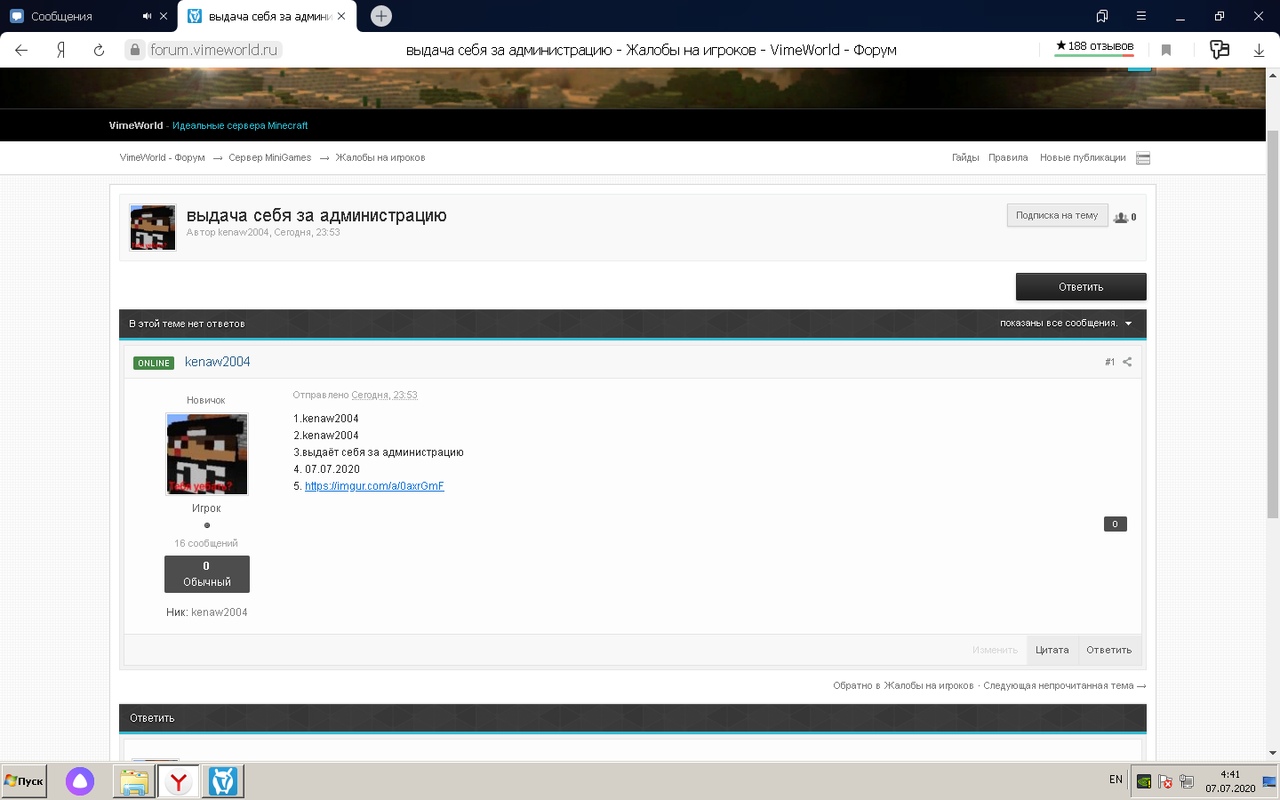The width and height of the screenshot is (1280, 800).
Task: Click the Идеальные сервера Minecraft tagline
Action: tap(240, 126)
